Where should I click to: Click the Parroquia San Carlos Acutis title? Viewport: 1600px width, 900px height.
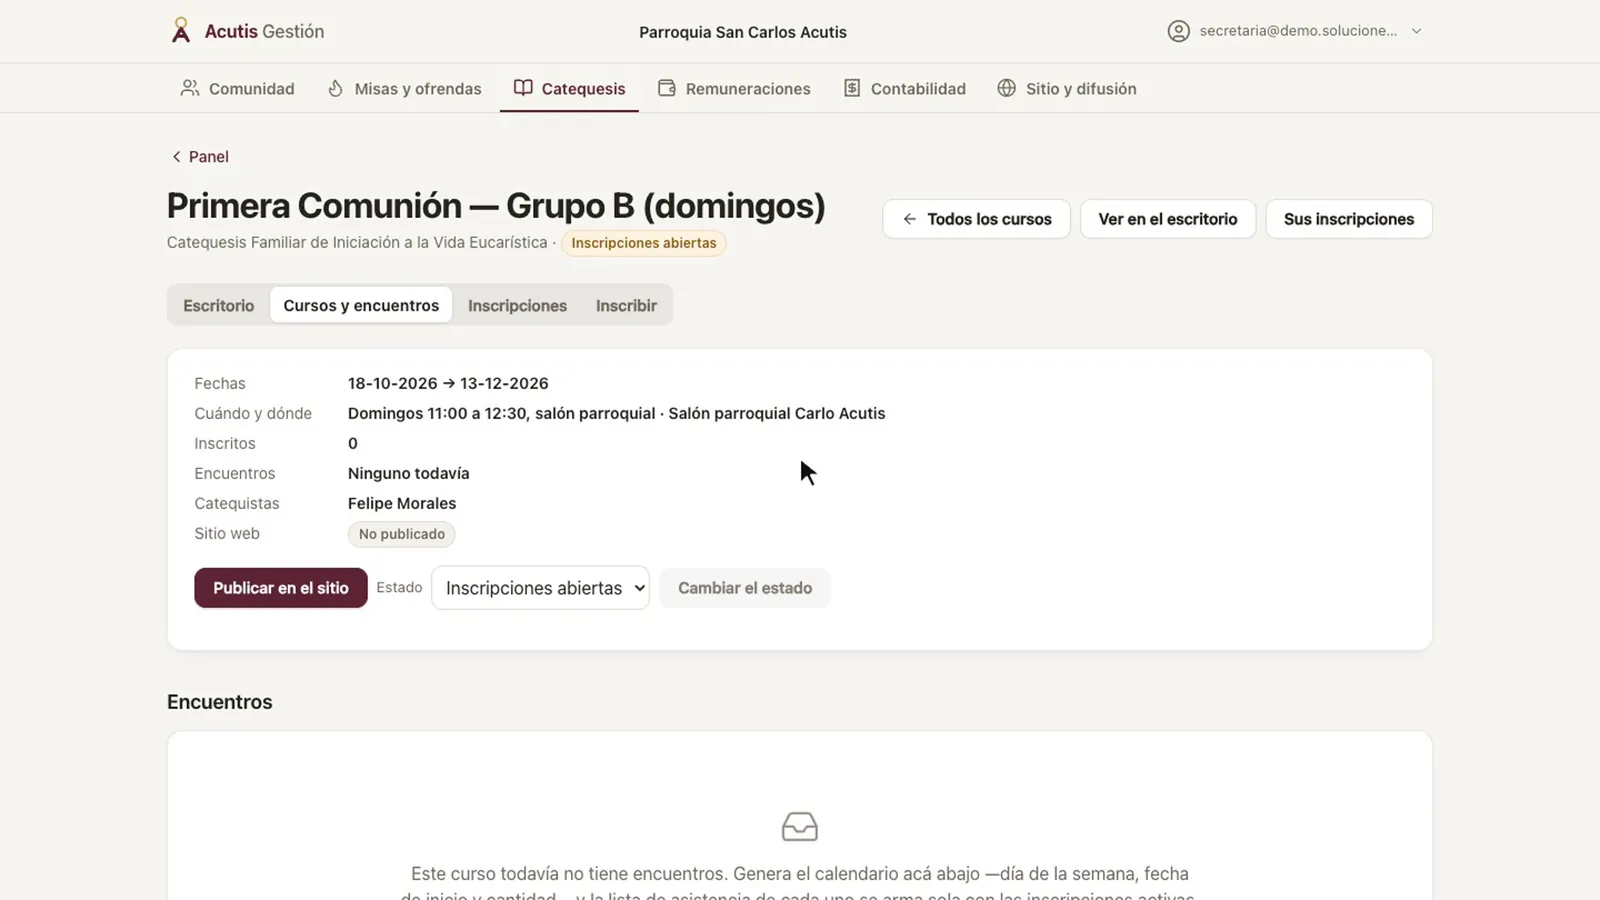coord(743,32)
